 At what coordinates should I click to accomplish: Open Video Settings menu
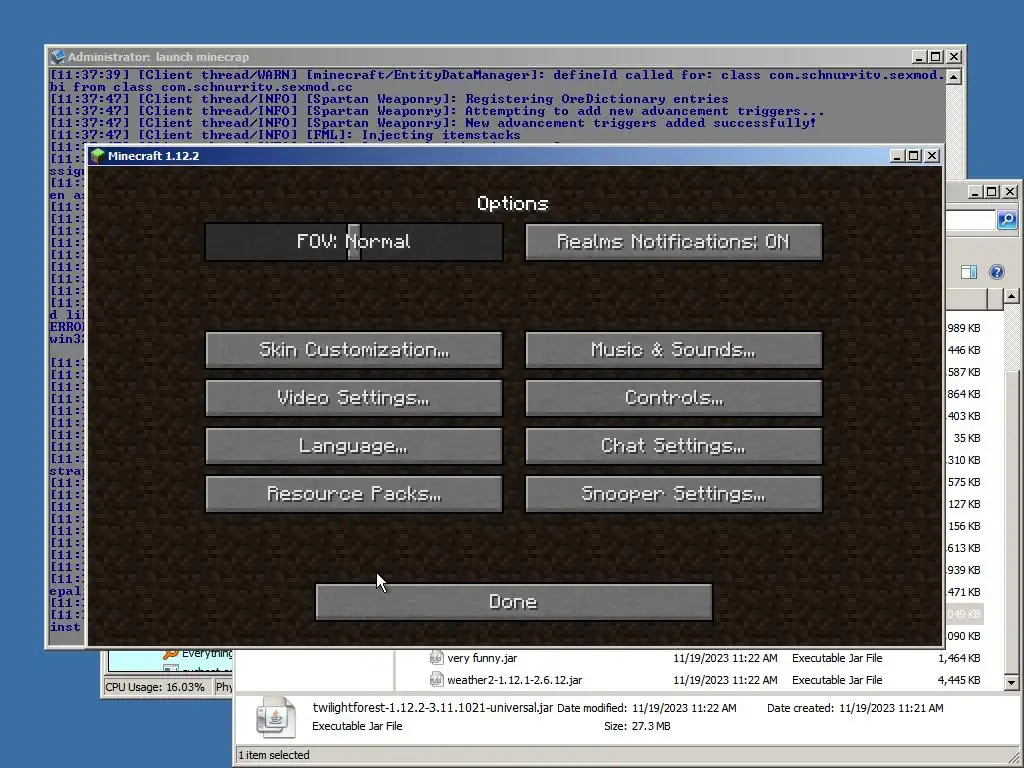[354, 398]
